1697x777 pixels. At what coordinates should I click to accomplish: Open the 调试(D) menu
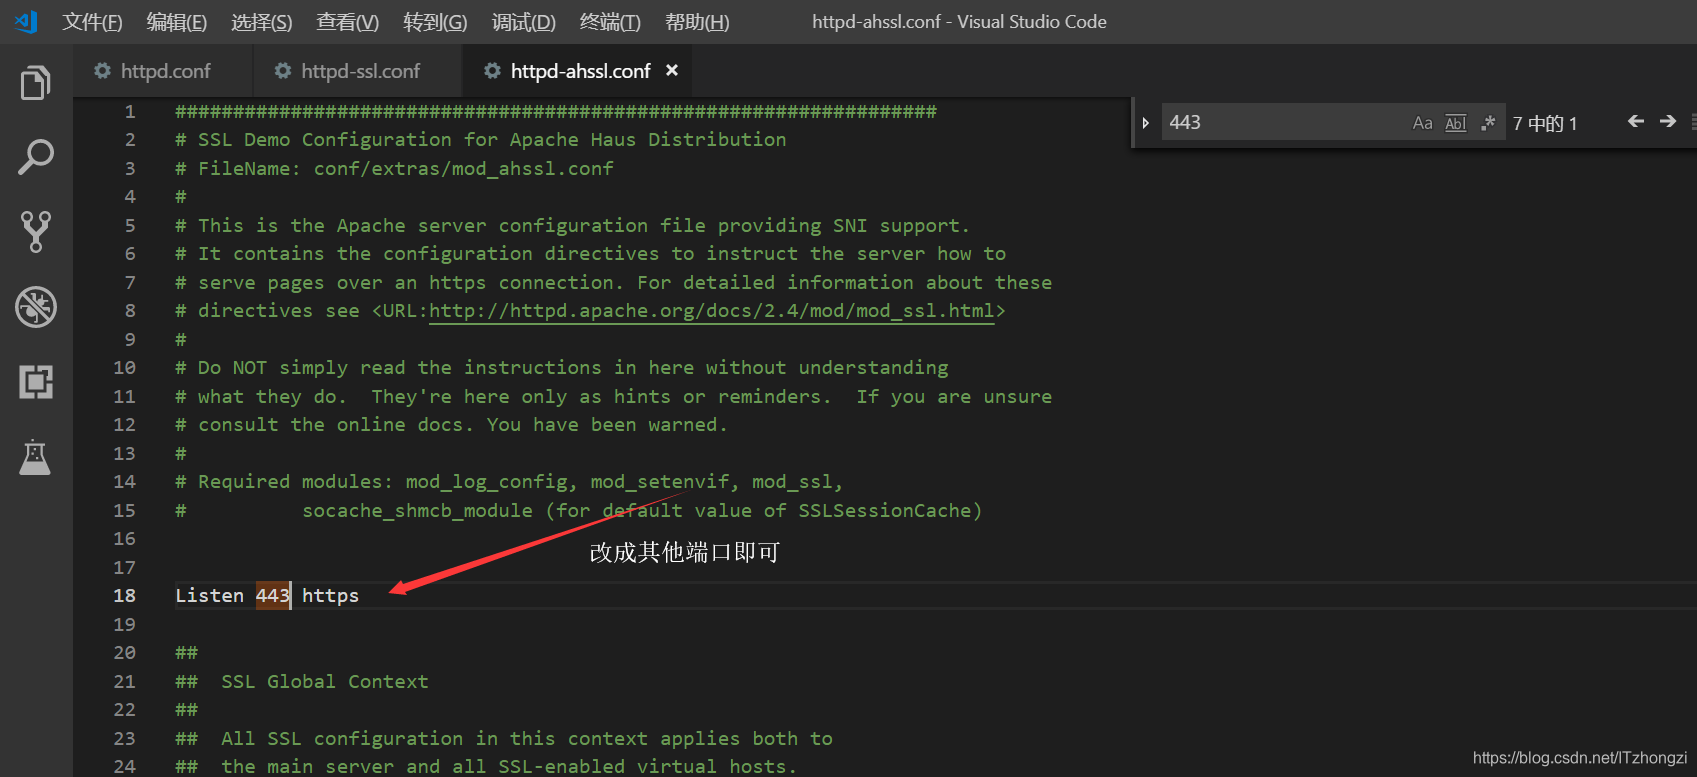tap(524, 22)
